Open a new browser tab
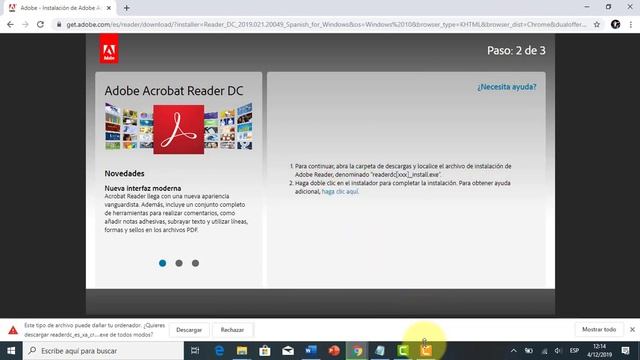The width and height of the screenshot is (640, 360). pos(127,8)
